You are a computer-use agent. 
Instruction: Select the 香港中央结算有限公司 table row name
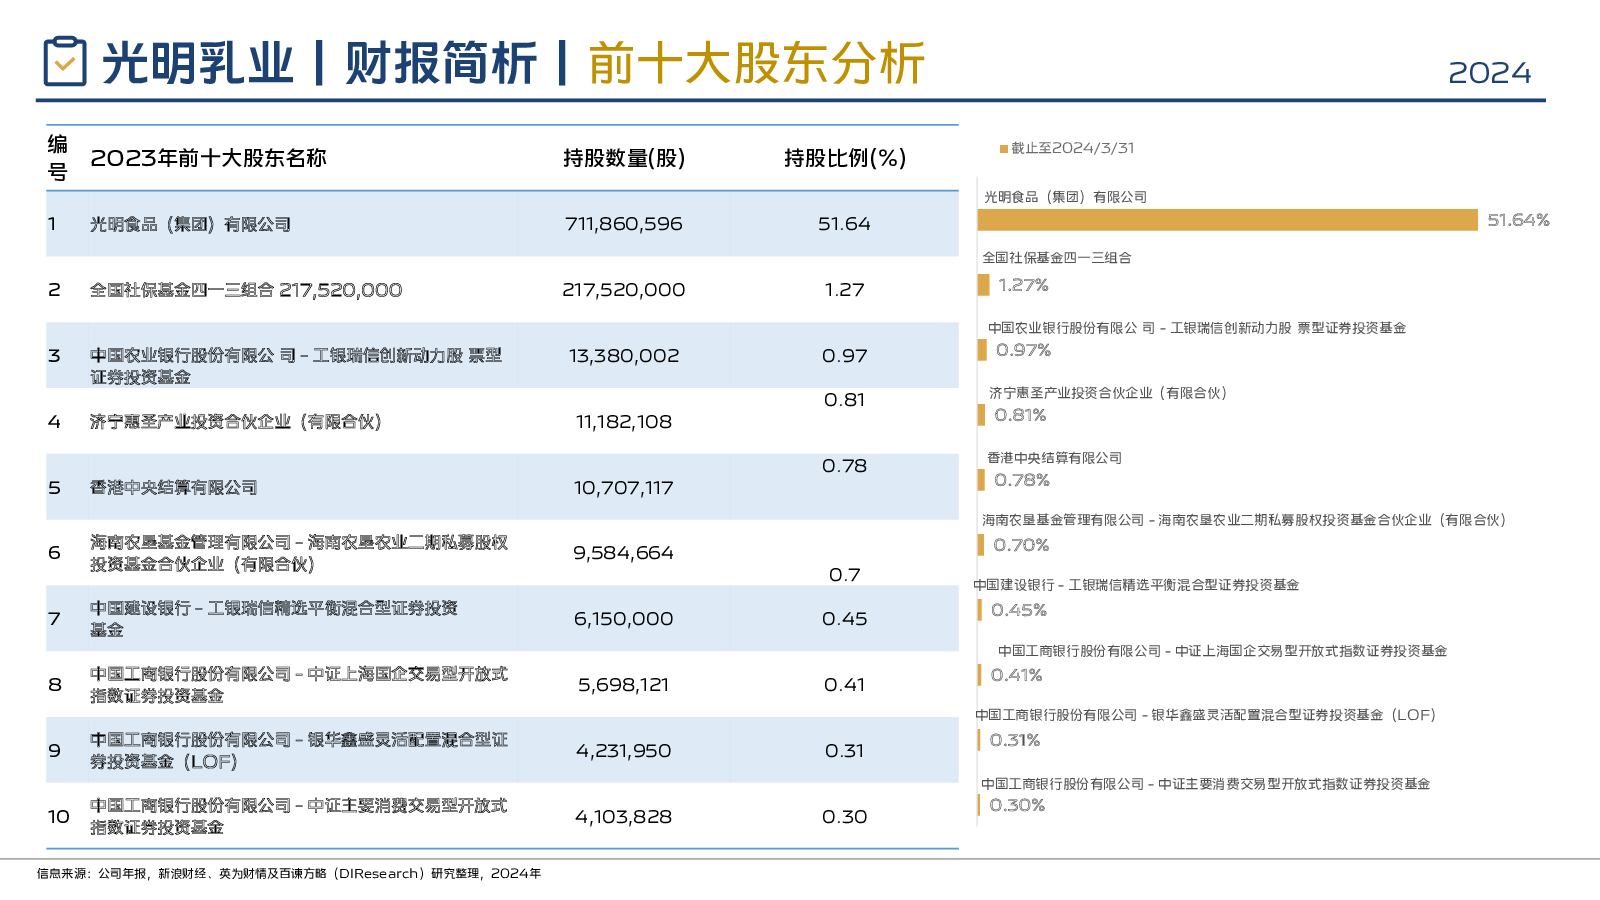click(x=174, y=487)
